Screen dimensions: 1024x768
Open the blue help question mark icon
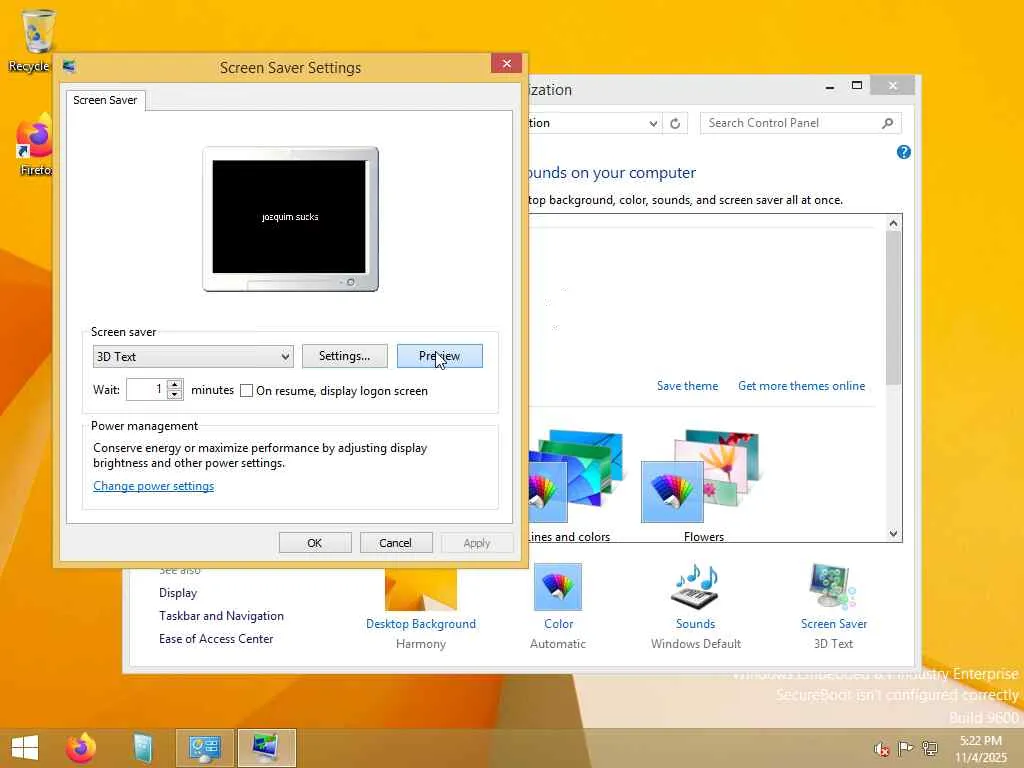coord(904,152)
